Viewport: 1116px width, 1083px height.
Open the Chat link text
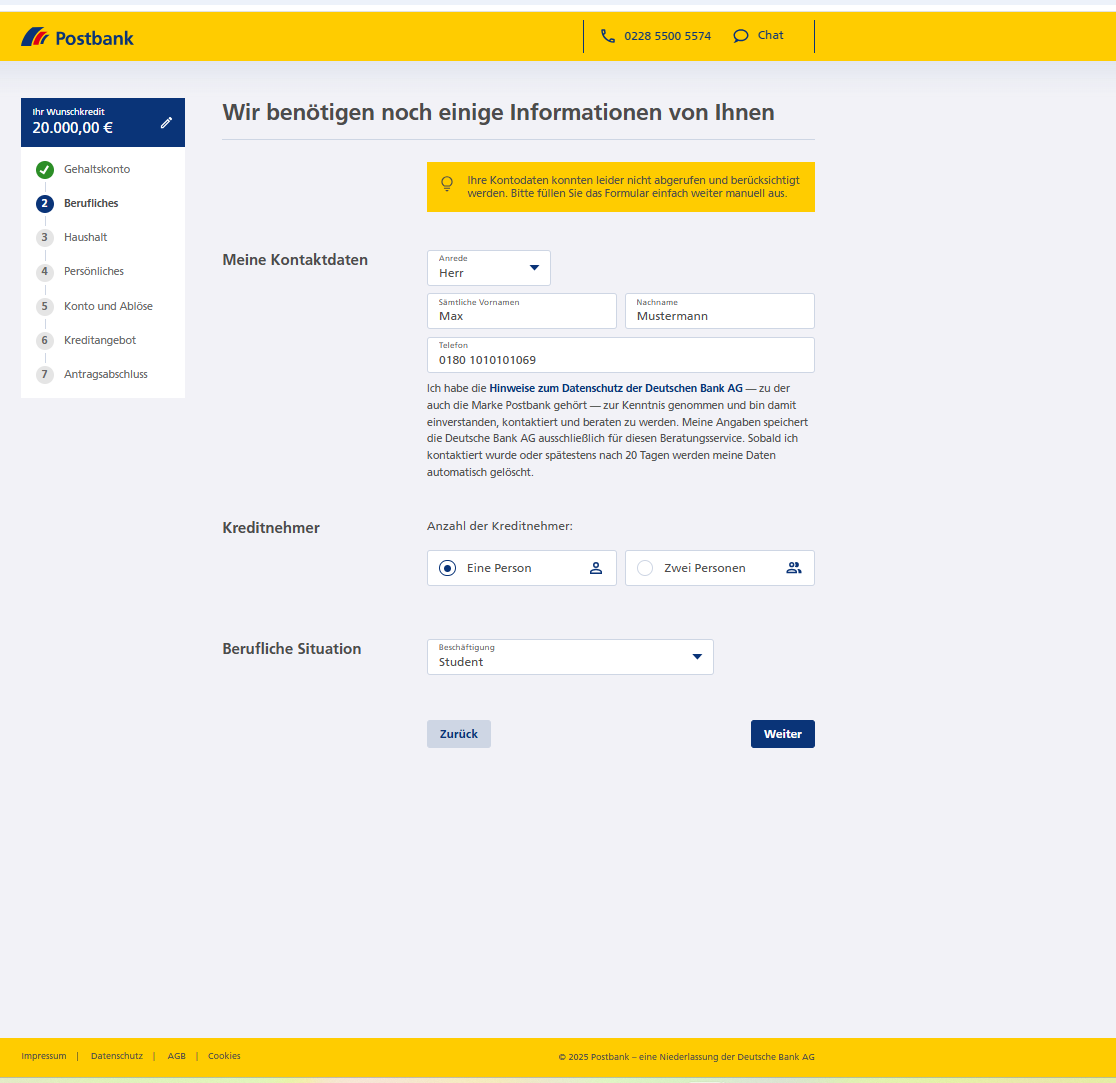[x=770, y=36]
